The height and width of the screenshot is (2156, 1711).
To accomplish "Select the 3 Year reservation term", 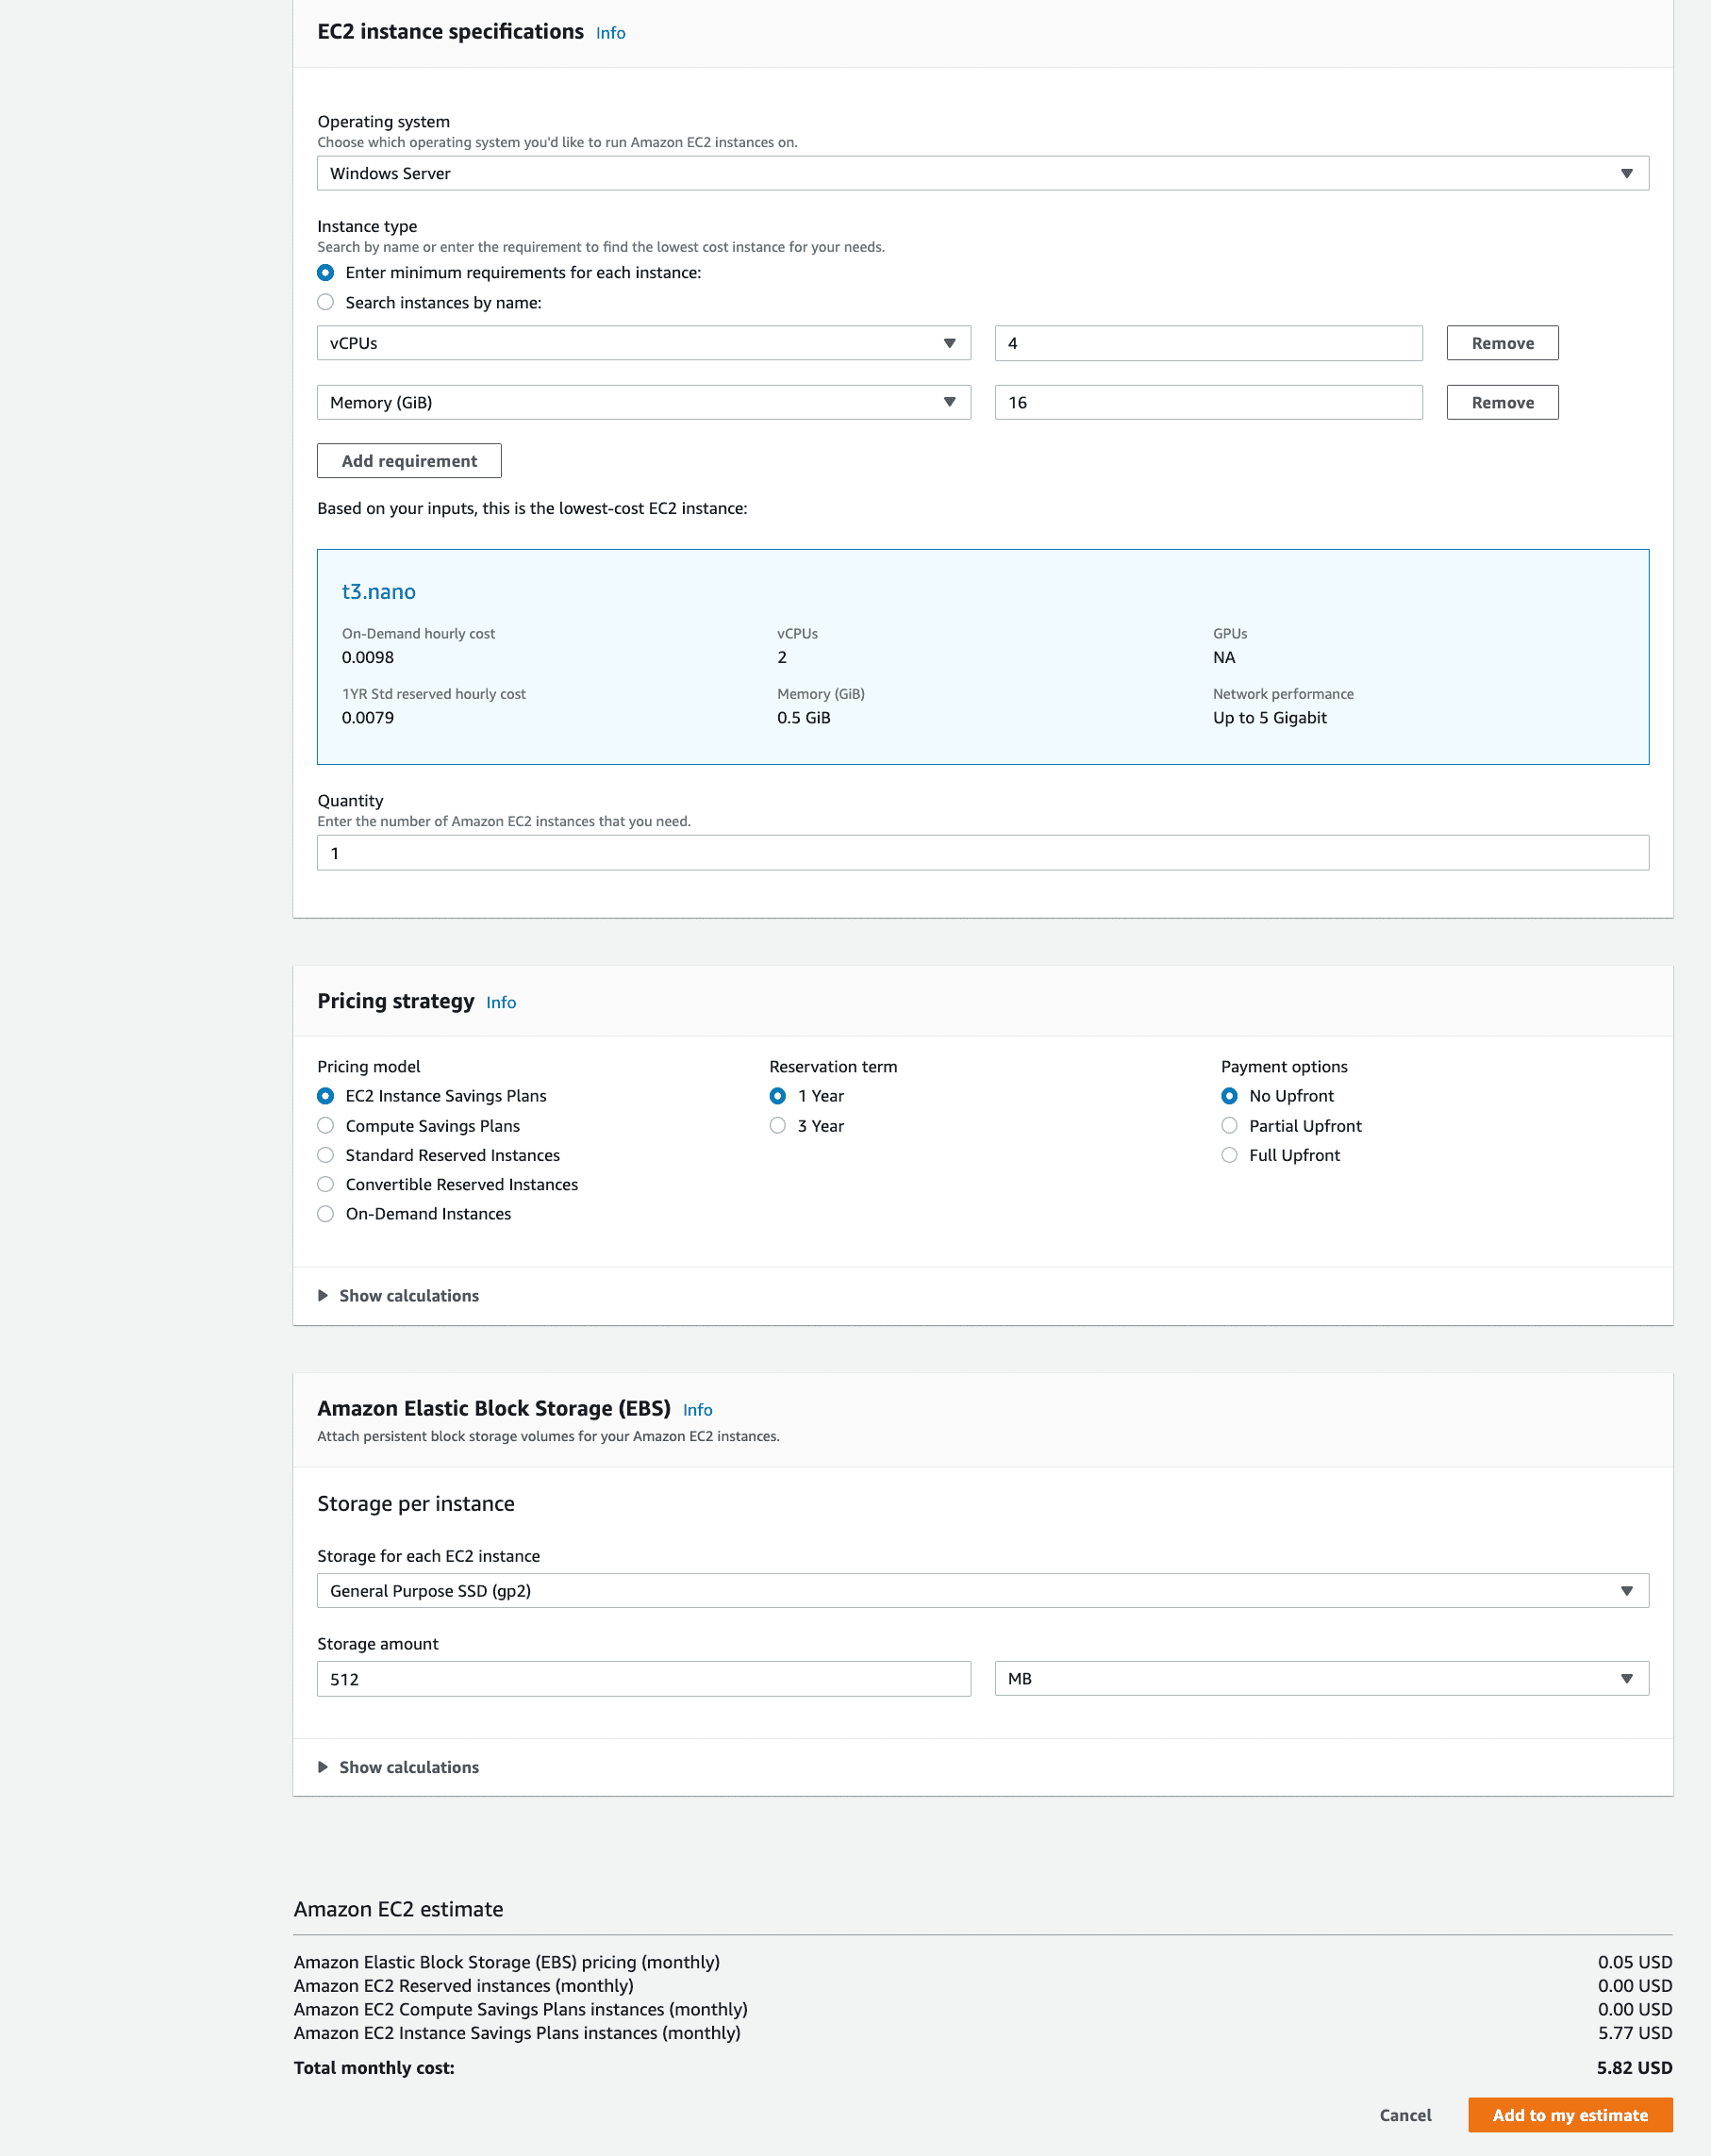I will coord(778,1125).
